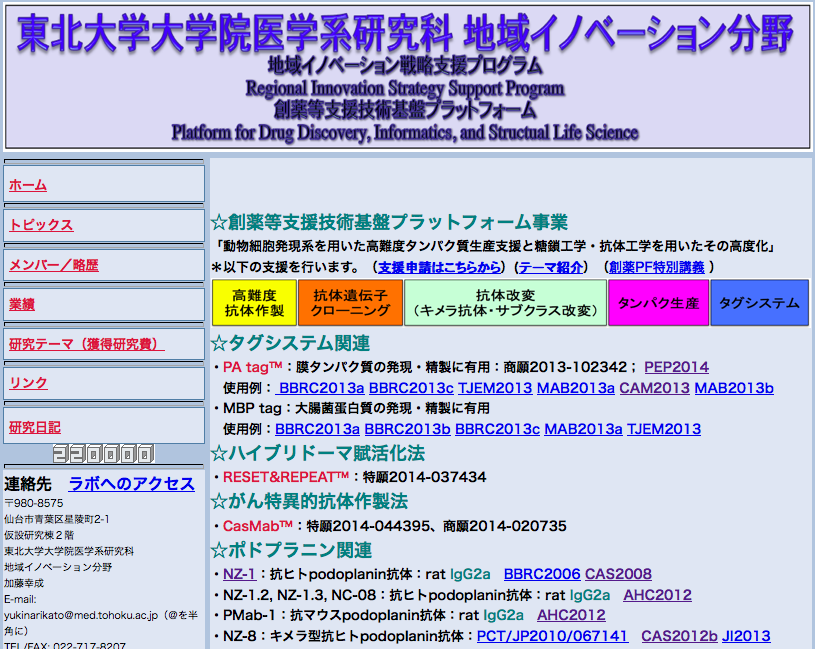Open the CAM2013 link

point(654,388)
